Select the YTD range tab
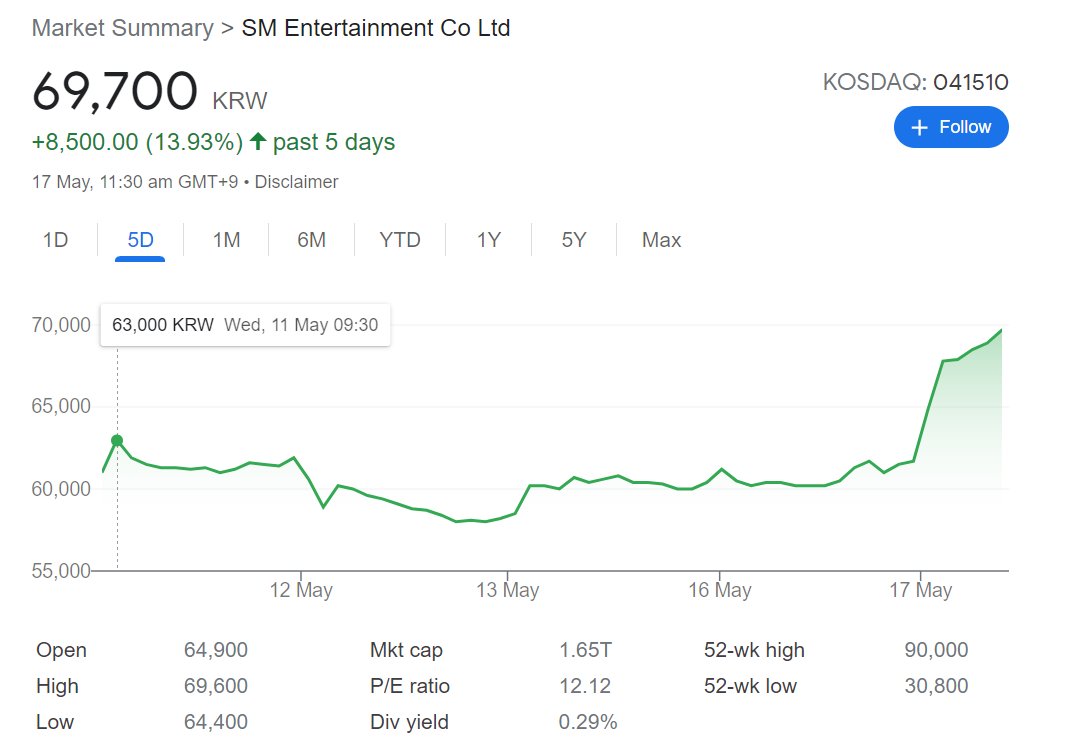The image size is (1075, 753). (x=400, y=240)
